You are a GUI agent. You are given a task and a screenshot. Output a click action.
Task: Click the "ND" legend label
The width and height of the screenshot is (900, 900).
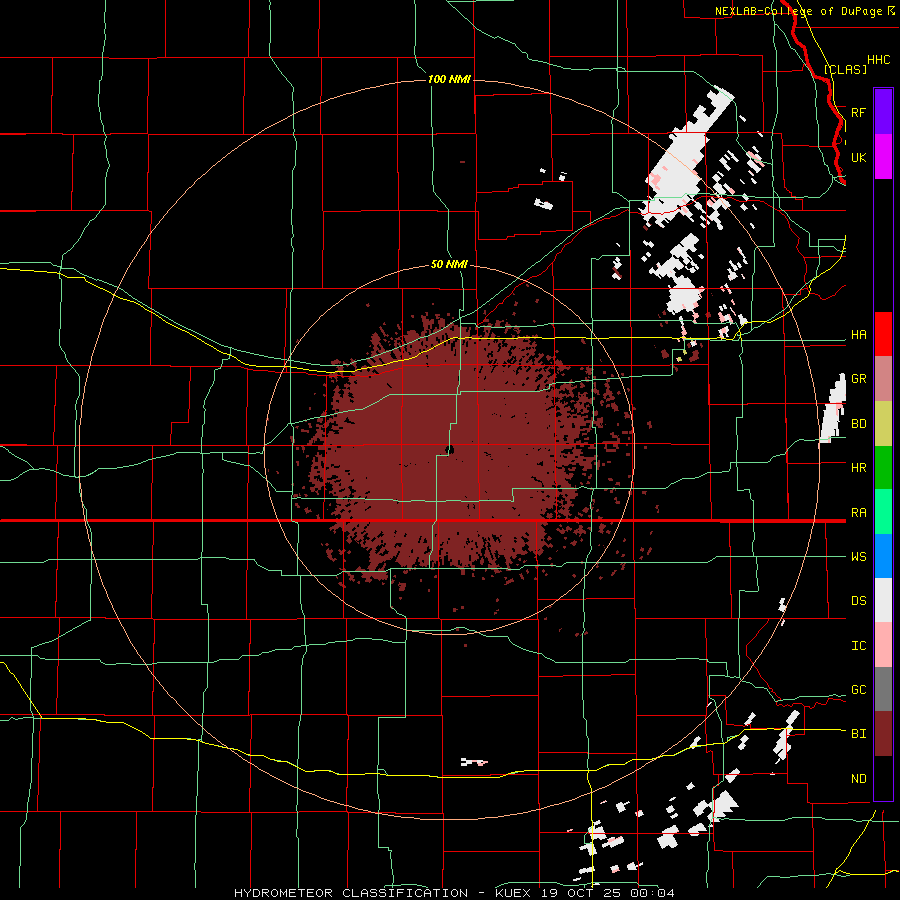pyautogui.click(x=858, y=779)
